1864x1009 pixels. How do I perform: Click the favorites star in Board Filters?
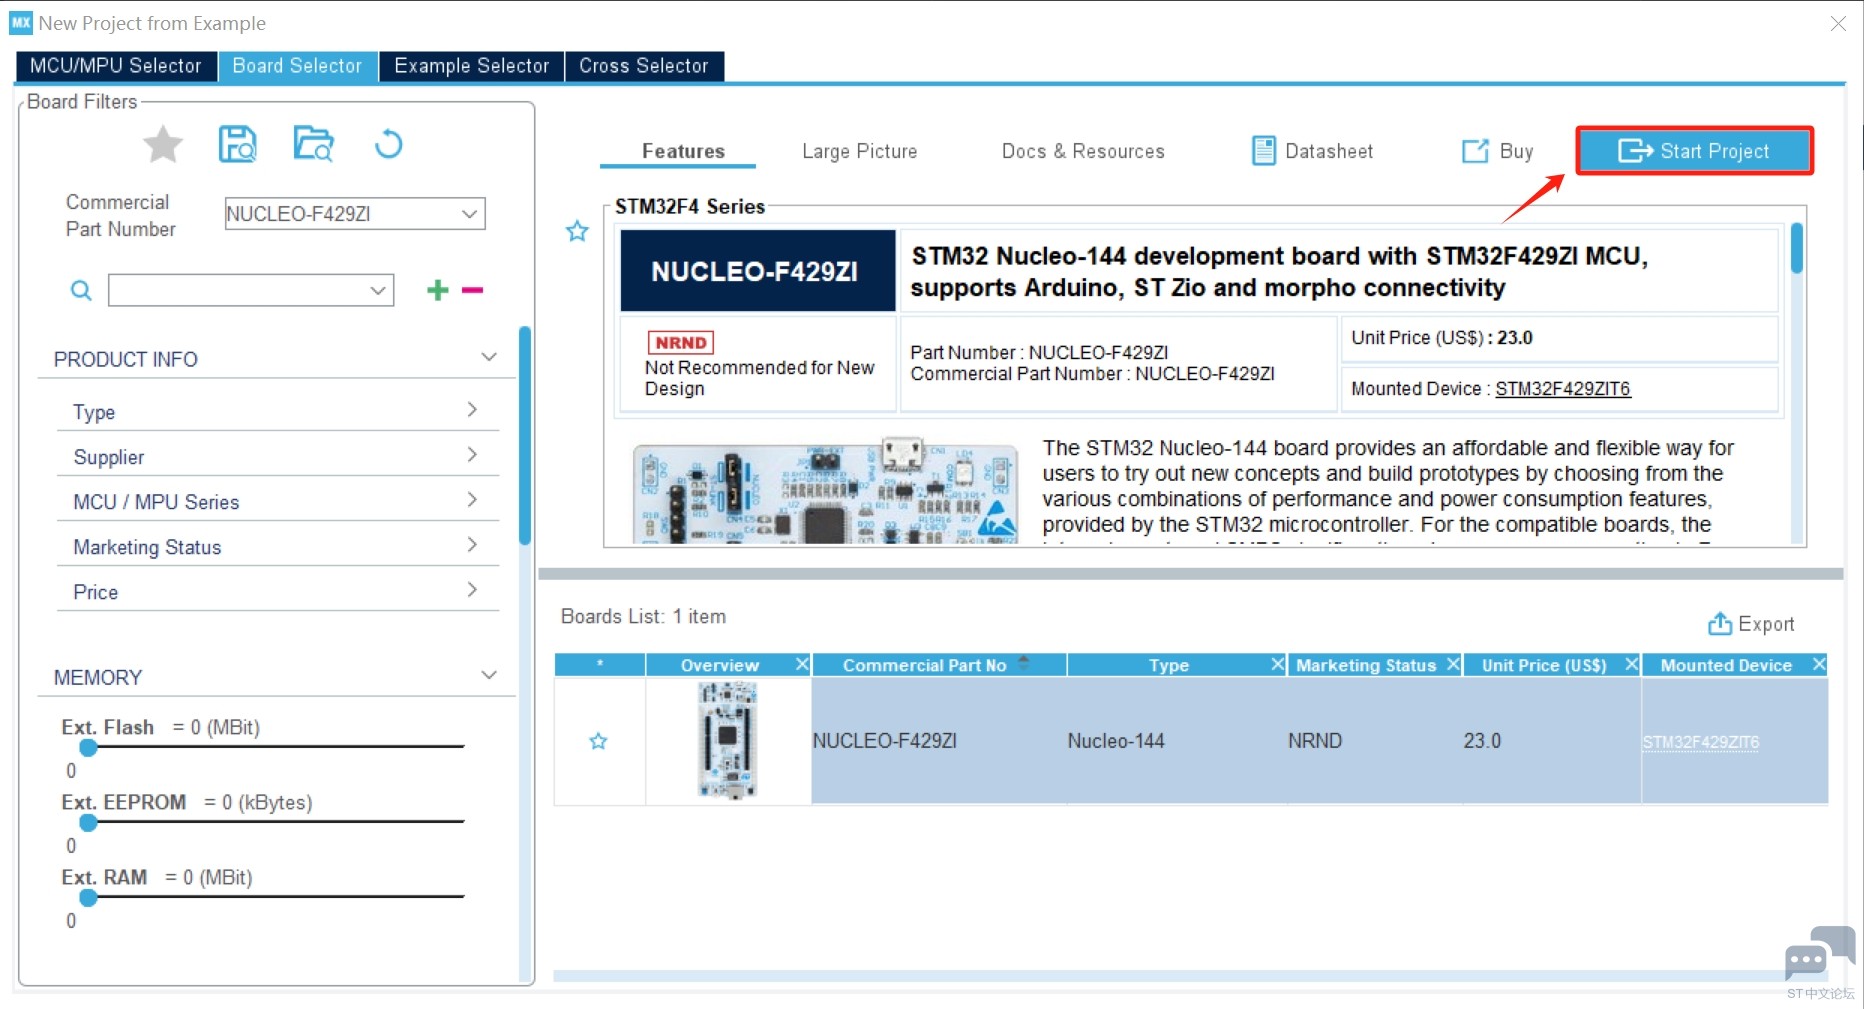pyautogui.click(x=163, y=145)
